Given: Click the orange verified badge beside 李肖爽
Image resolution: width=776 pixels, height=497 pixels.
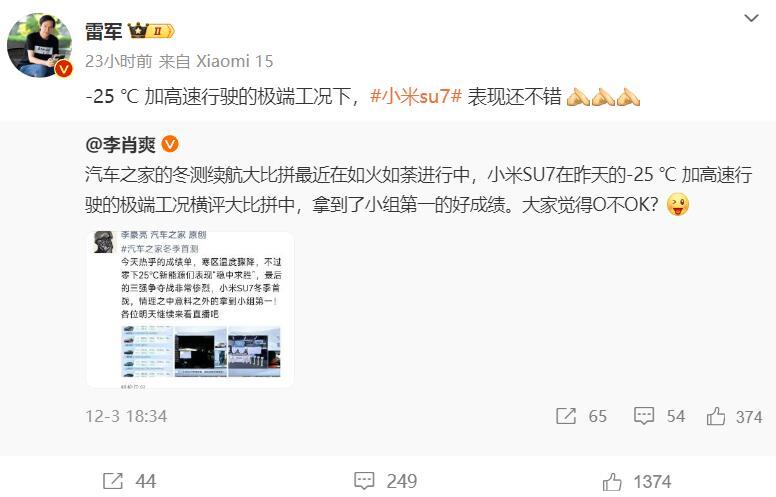Looking at the screenshot, I should 170,145.
